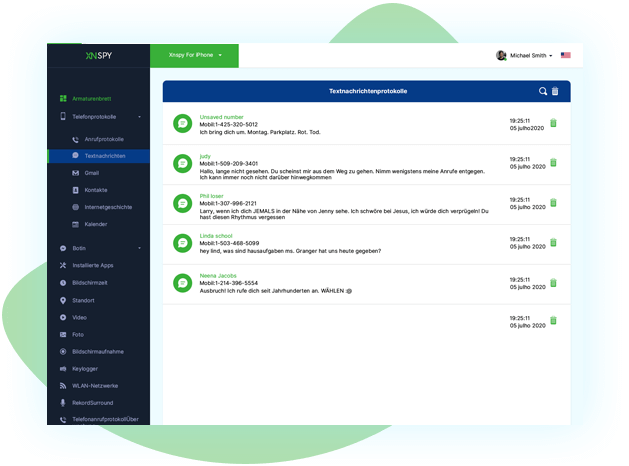Screen dimensions: 629x466
Task: Delete the Neena Jacobs message
Action: 554,283
